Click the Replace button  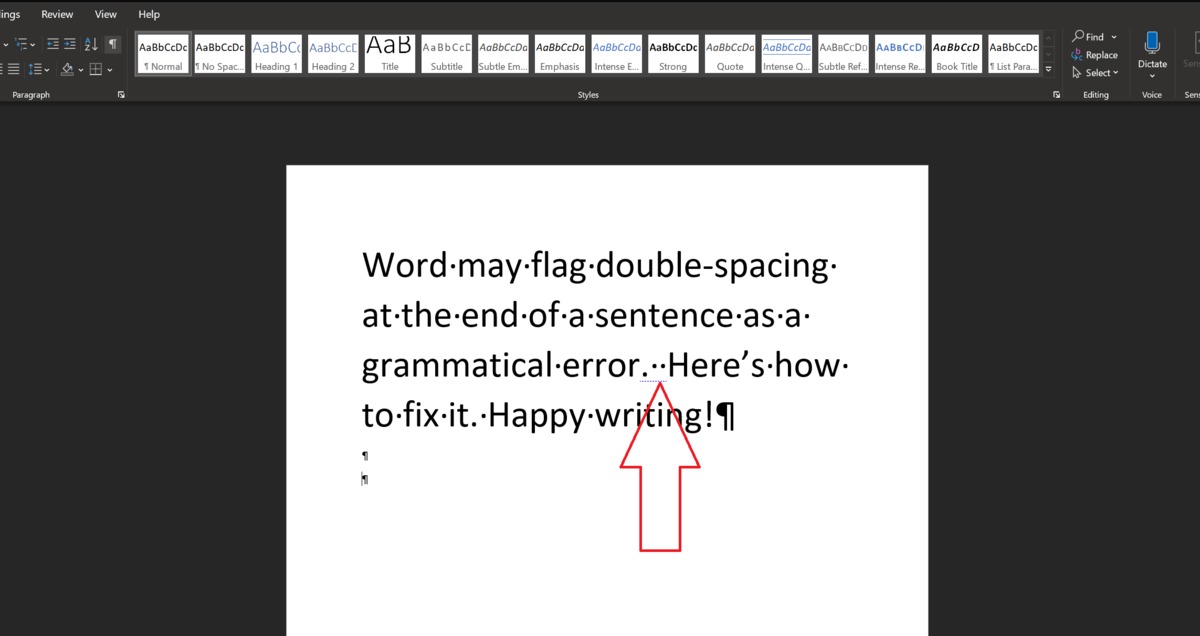[1094, 55]
